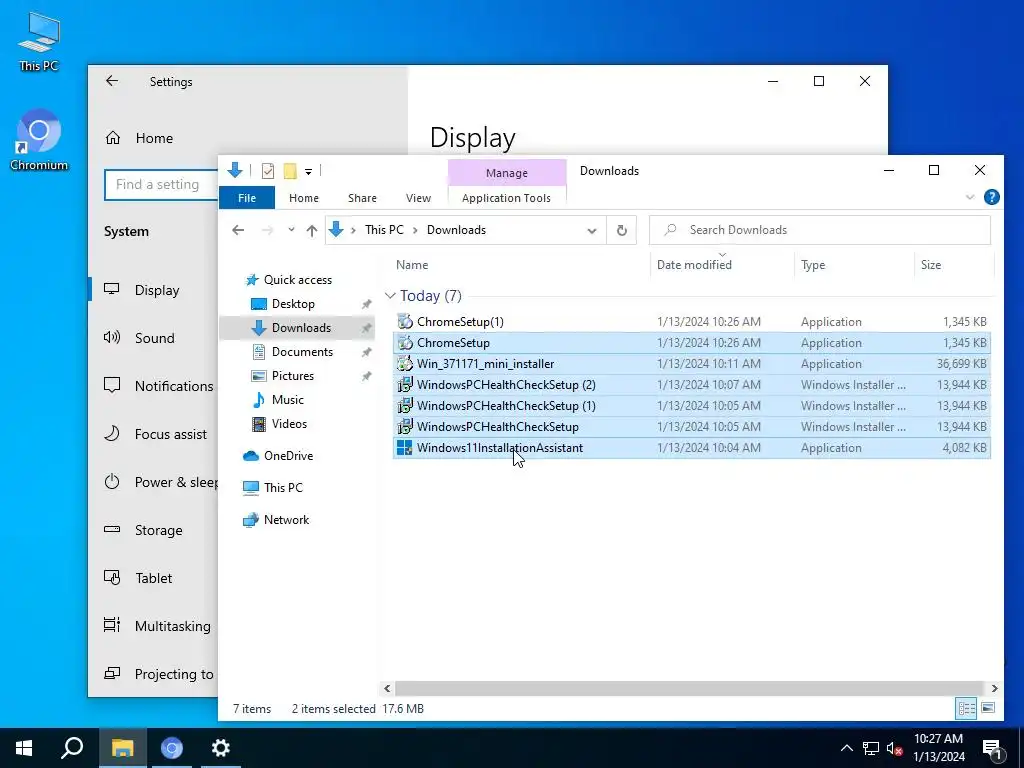The image size is (1024, 768).
Task: Open Music folder in navigation pane
Action: pyautogui.click(x=287, y=400)
